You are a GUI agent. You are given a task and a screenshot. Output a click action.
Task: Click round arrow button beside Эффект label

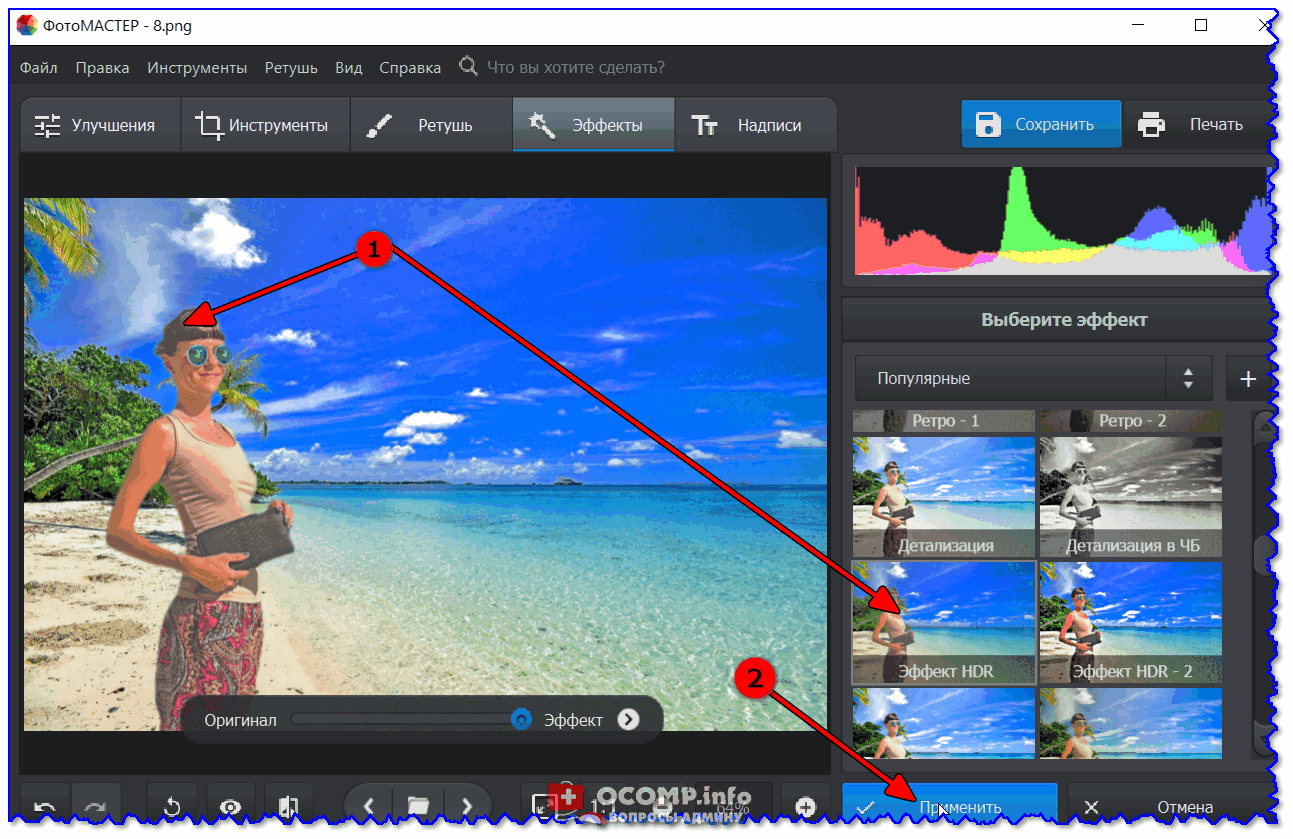point(628,719)
